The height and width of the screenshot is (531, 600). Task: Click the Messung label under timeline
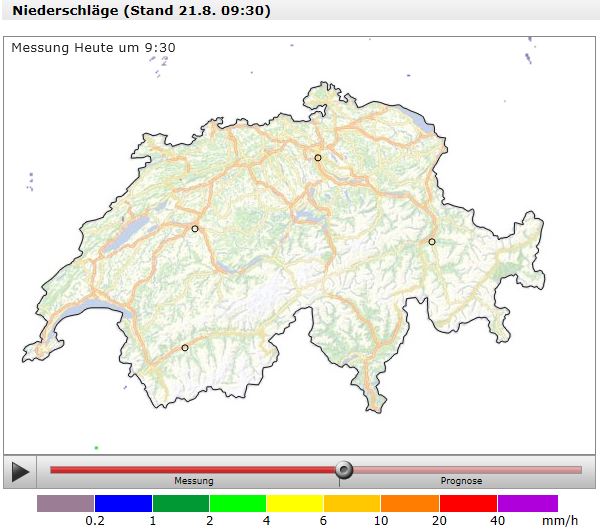coord(194,481)
